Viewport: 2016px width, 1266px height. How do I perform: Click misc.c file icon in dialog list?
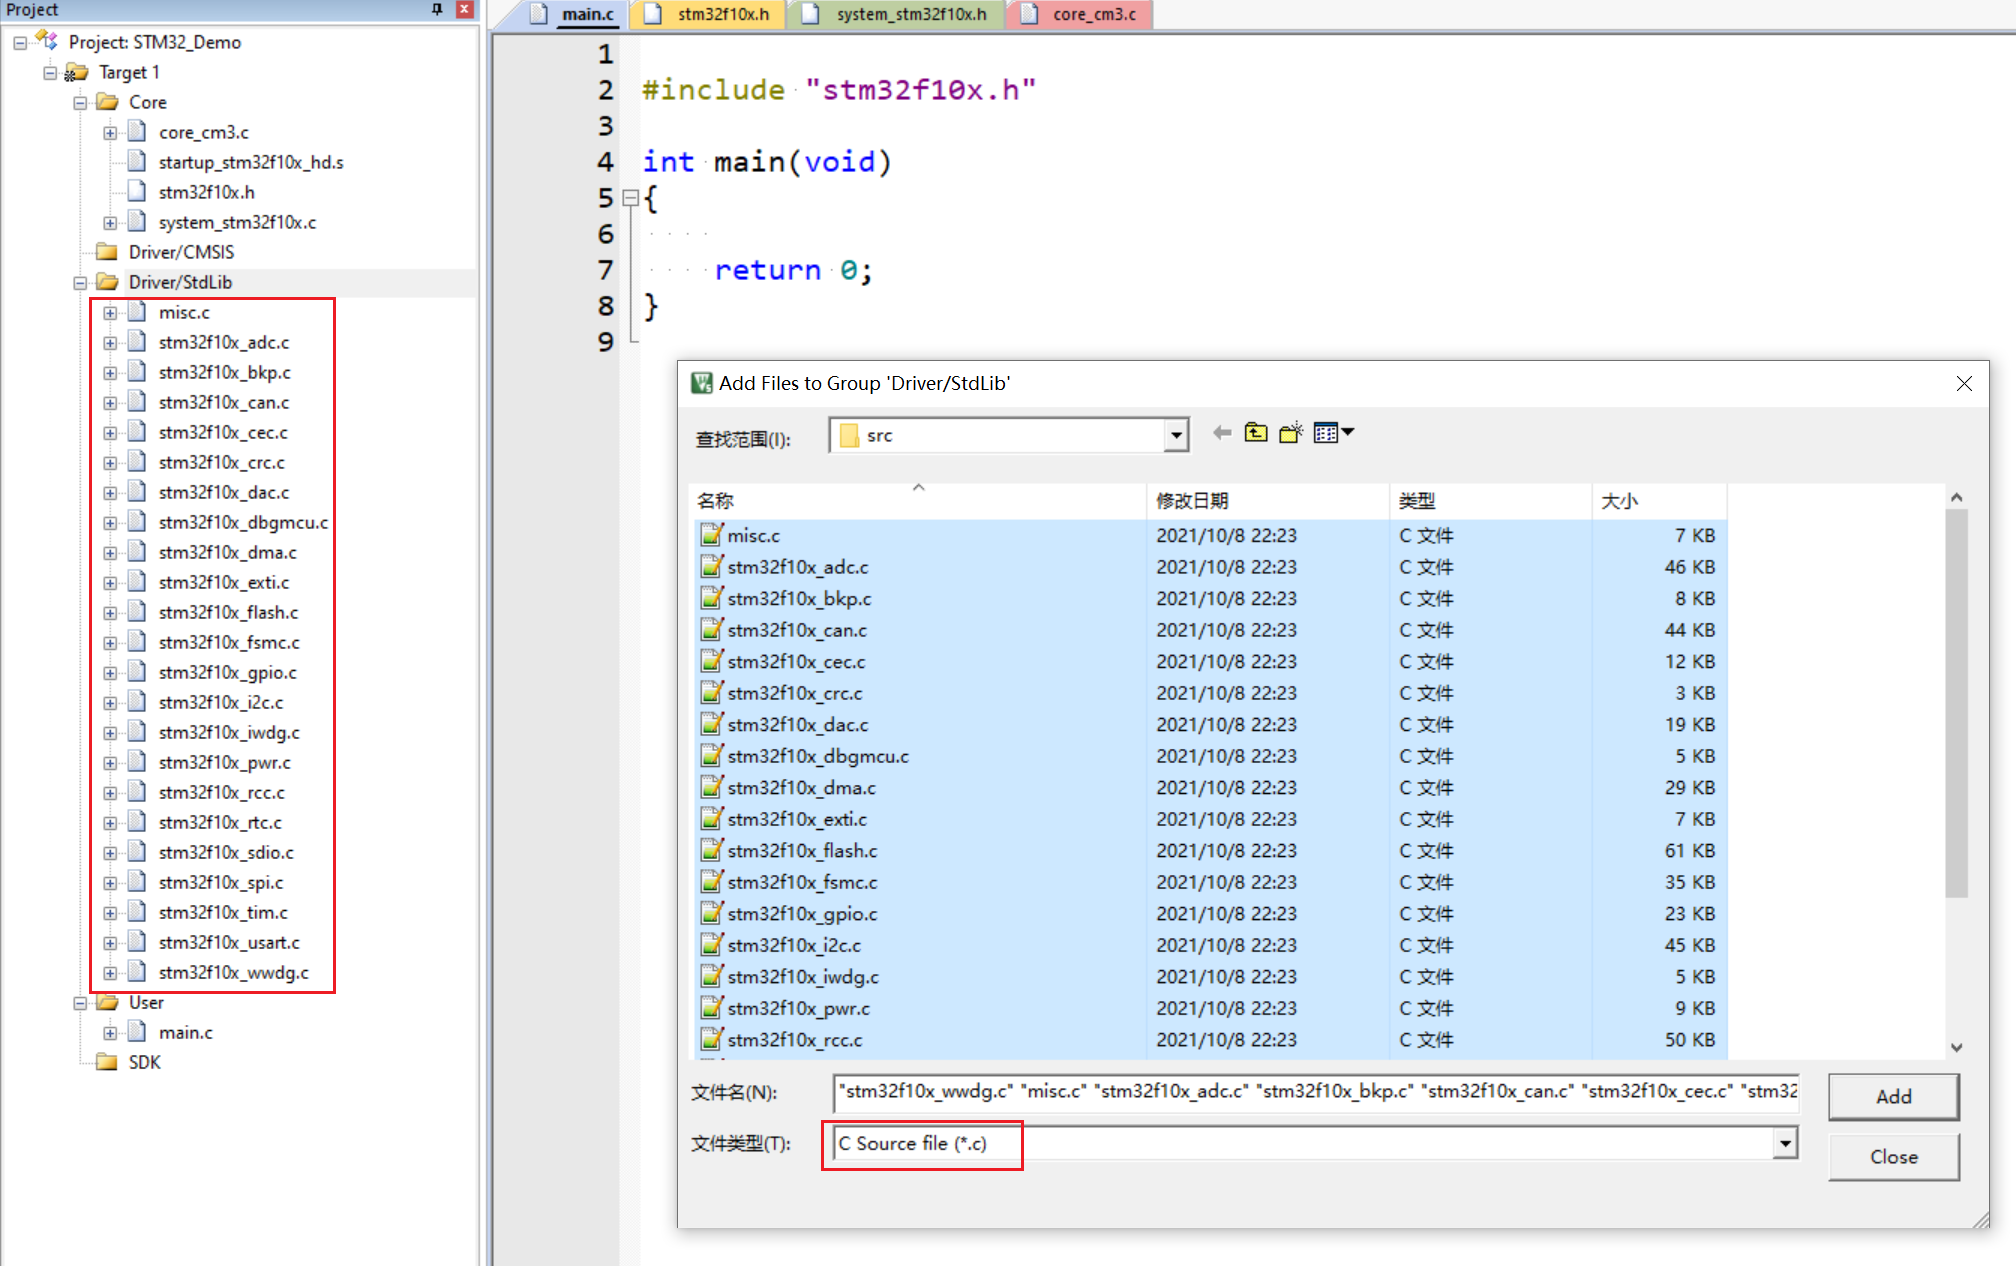711,535
